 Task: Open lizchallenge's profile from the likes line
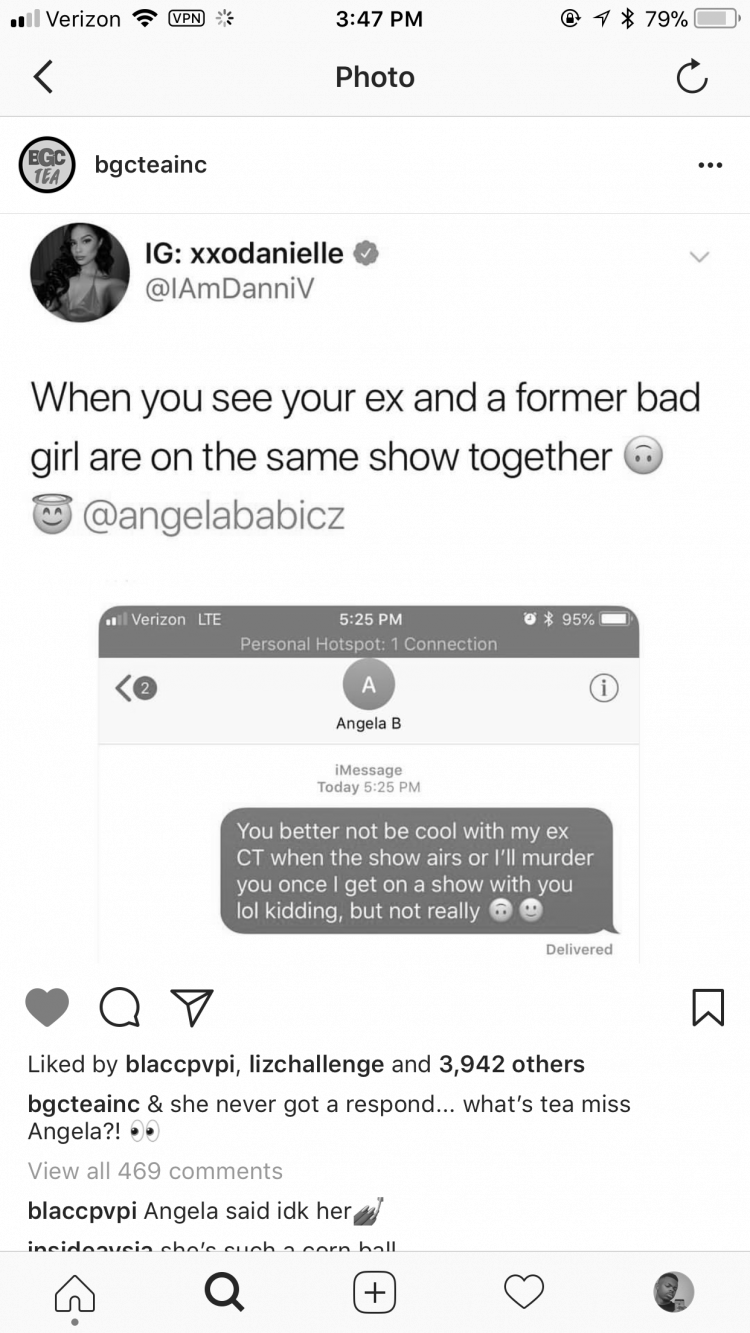coord(316,1064)
